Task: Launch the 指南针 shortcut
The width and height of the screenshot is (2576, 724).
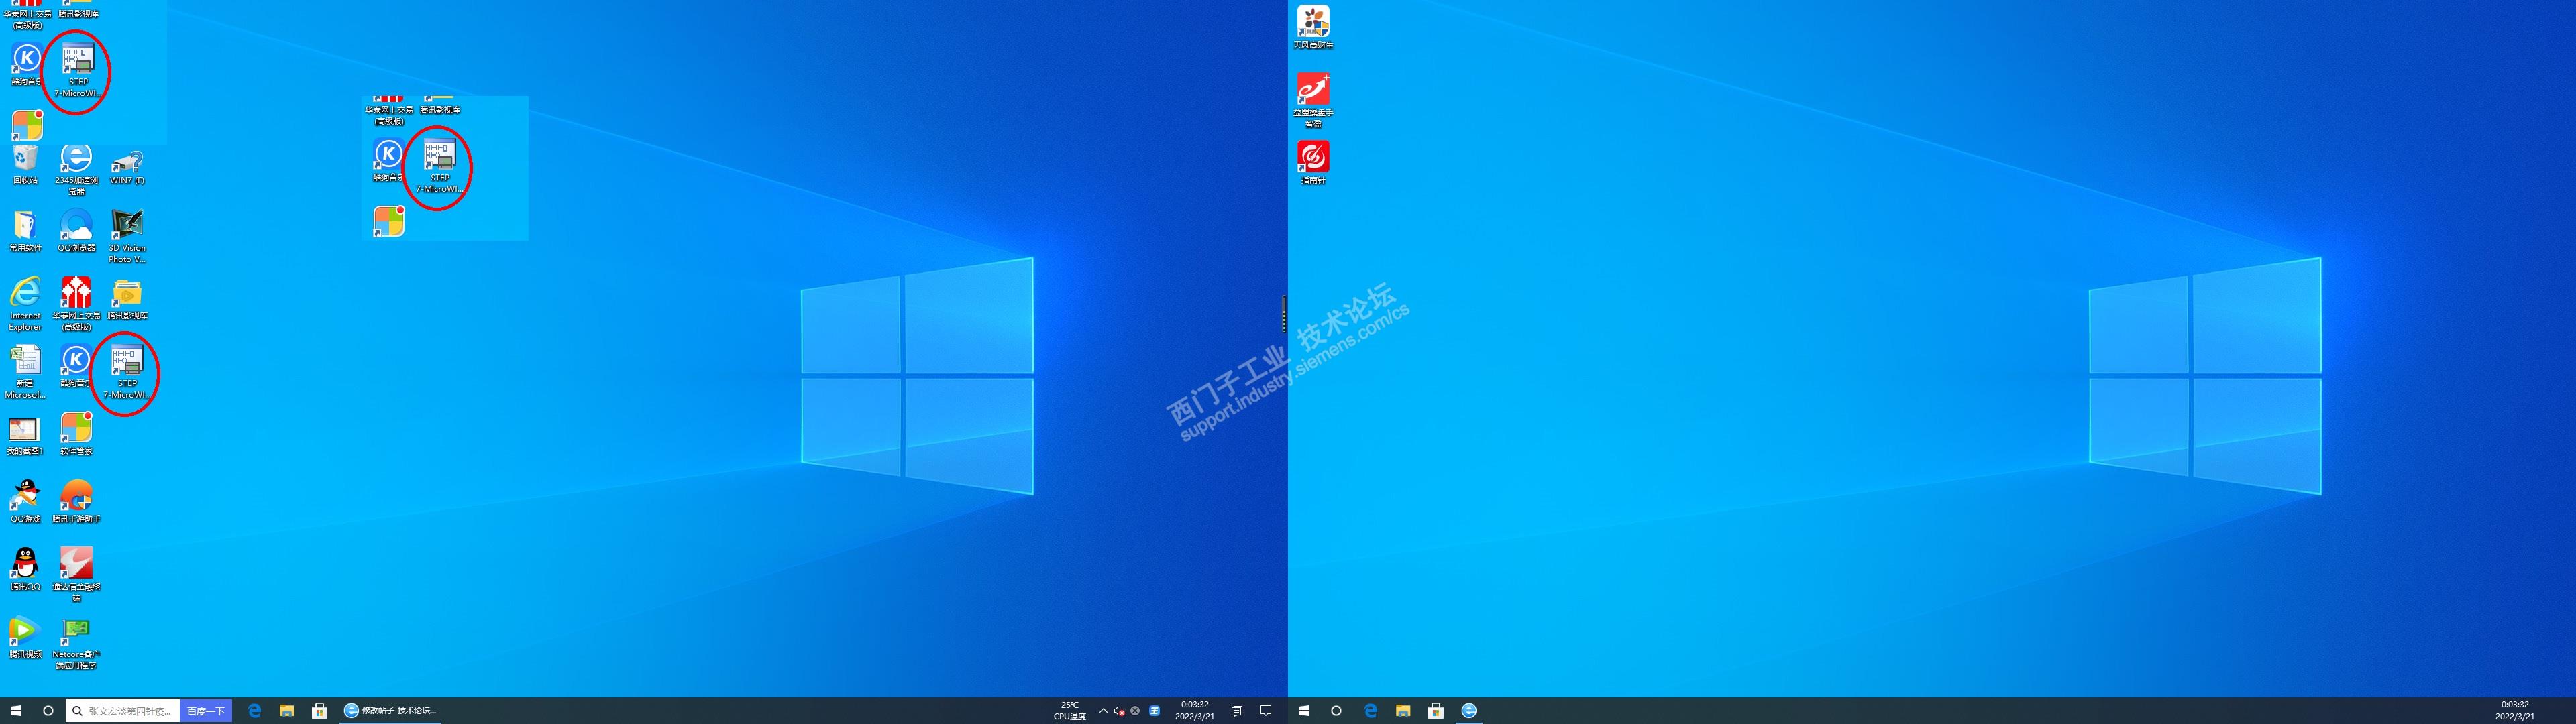Action: 1313,158
